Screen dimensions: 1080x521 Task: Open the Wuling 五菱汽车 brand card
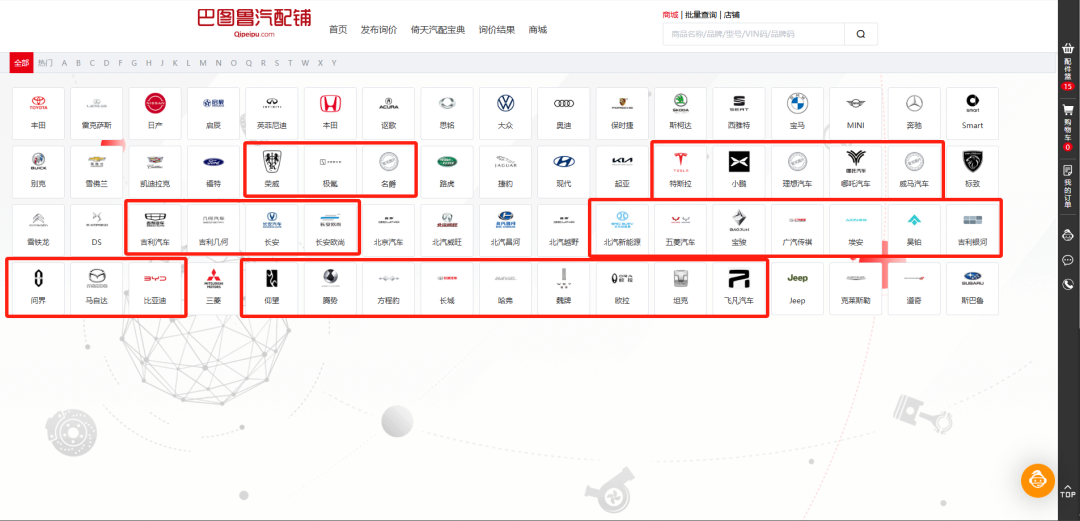pos(681,231)
